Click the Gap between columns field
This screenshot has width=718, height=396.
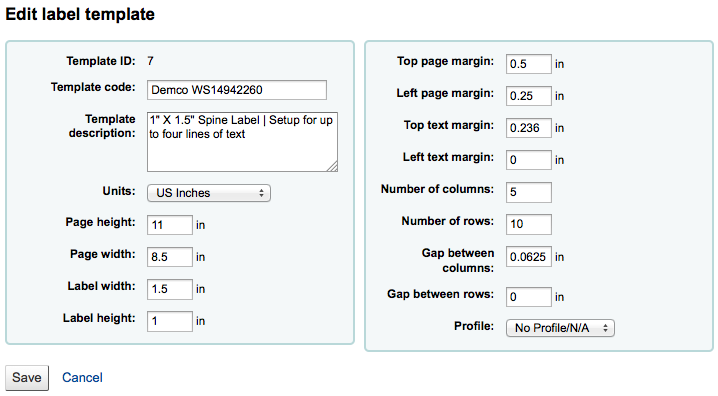point(529,257)
